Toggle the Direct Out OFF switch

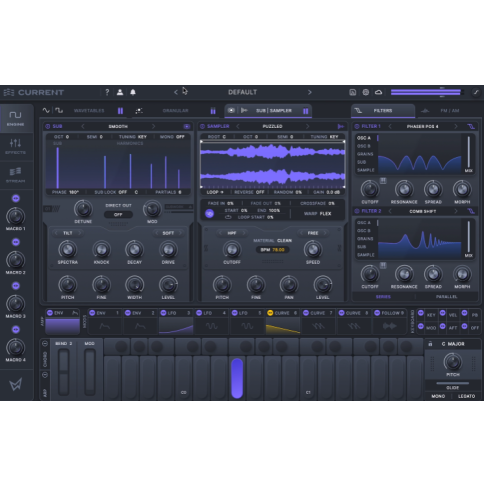(118, 215)
